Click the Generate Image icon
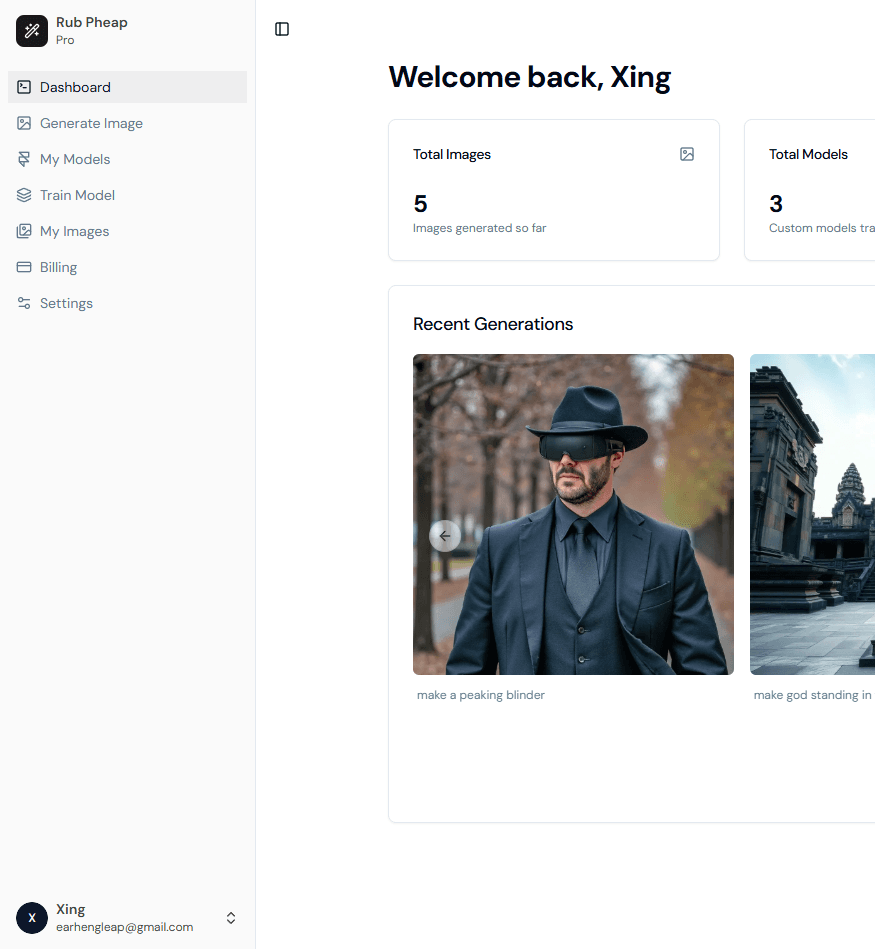 pyautogui.click(x=24, y=123)
